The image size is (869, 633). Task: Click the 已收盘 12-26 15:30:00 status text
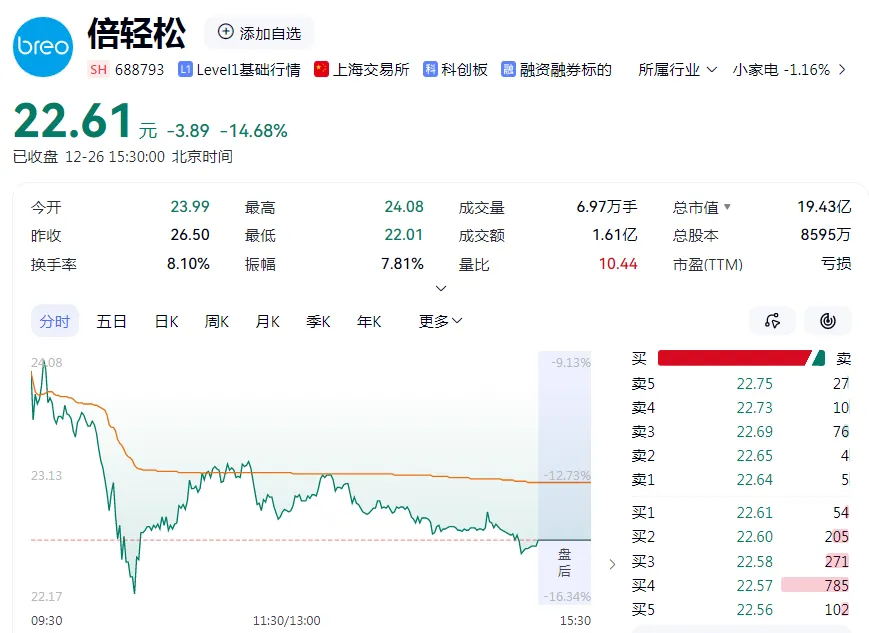(123, 157)
